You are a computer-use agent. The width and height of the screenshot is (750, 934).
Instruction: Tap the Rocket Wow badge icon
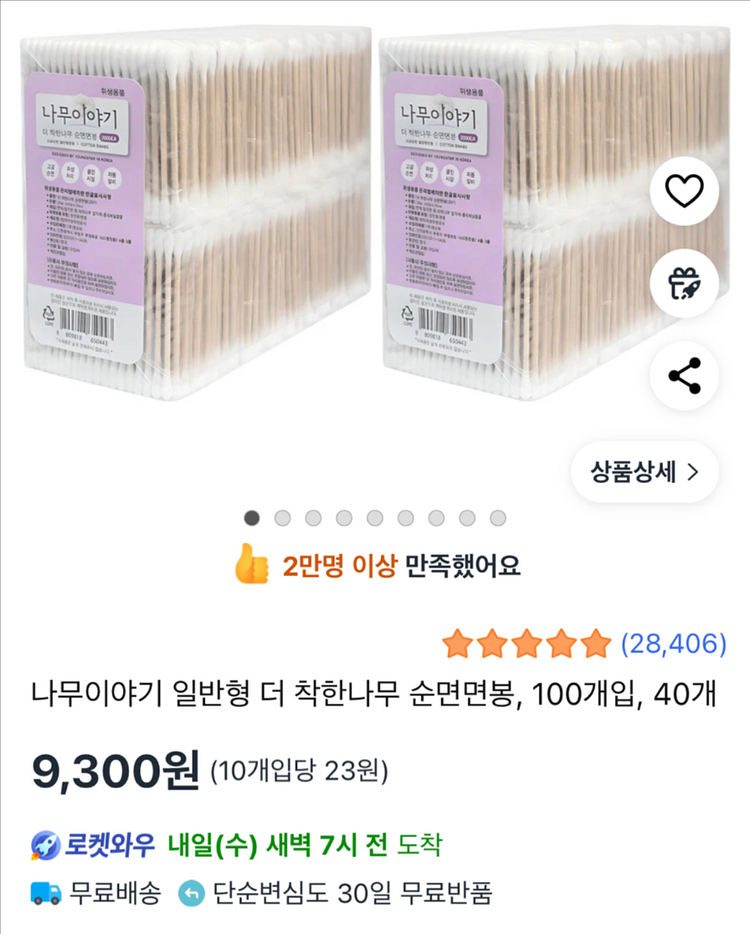(x=48, y=845)
